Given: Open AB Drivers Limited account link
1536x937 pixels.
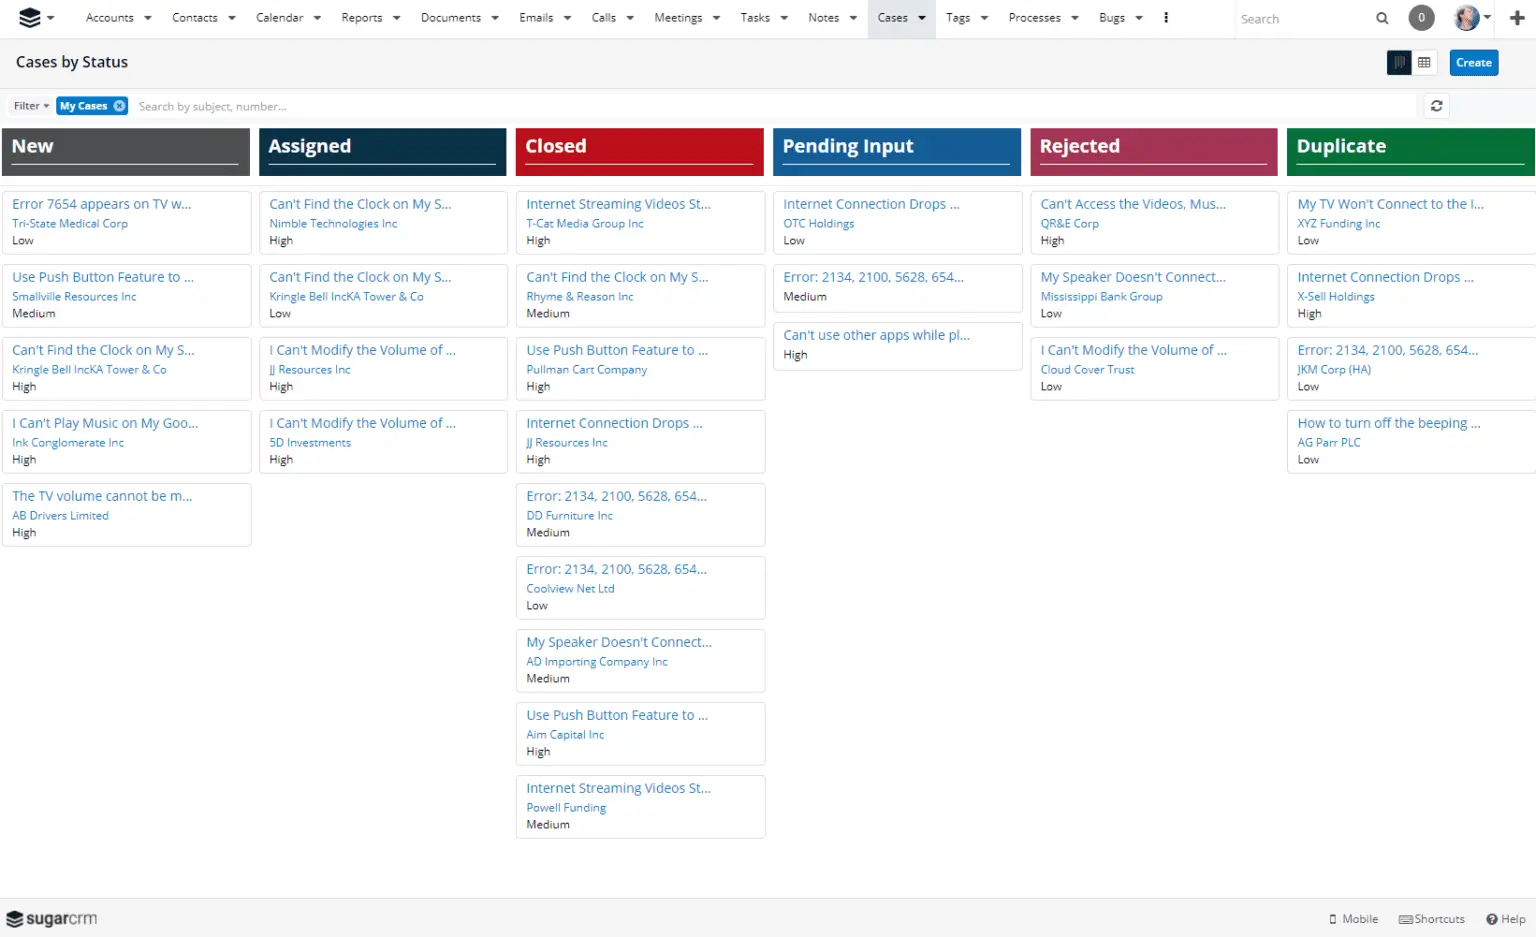Looking at the screenshot, I should [x=60, y=516].
